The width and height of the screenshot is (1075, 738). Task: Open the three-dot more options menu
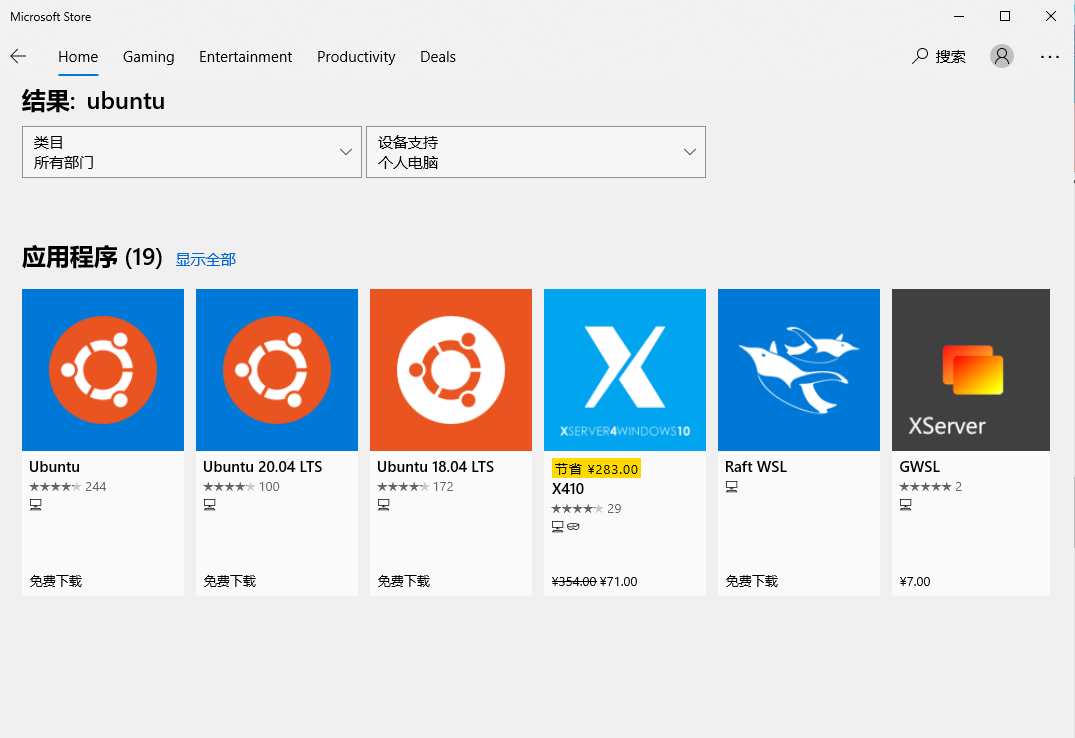tap(1050, 57)
